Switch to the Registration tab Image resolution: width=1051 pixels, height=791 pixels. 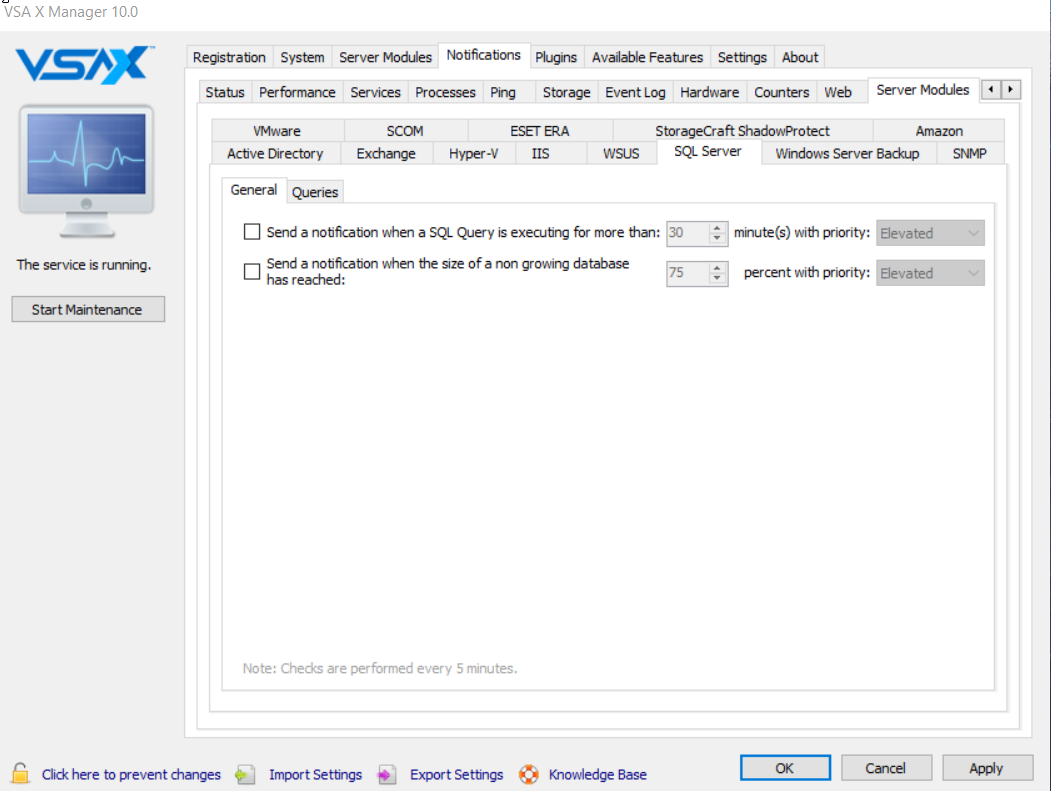pyautogui.click(x=229, y=57)
